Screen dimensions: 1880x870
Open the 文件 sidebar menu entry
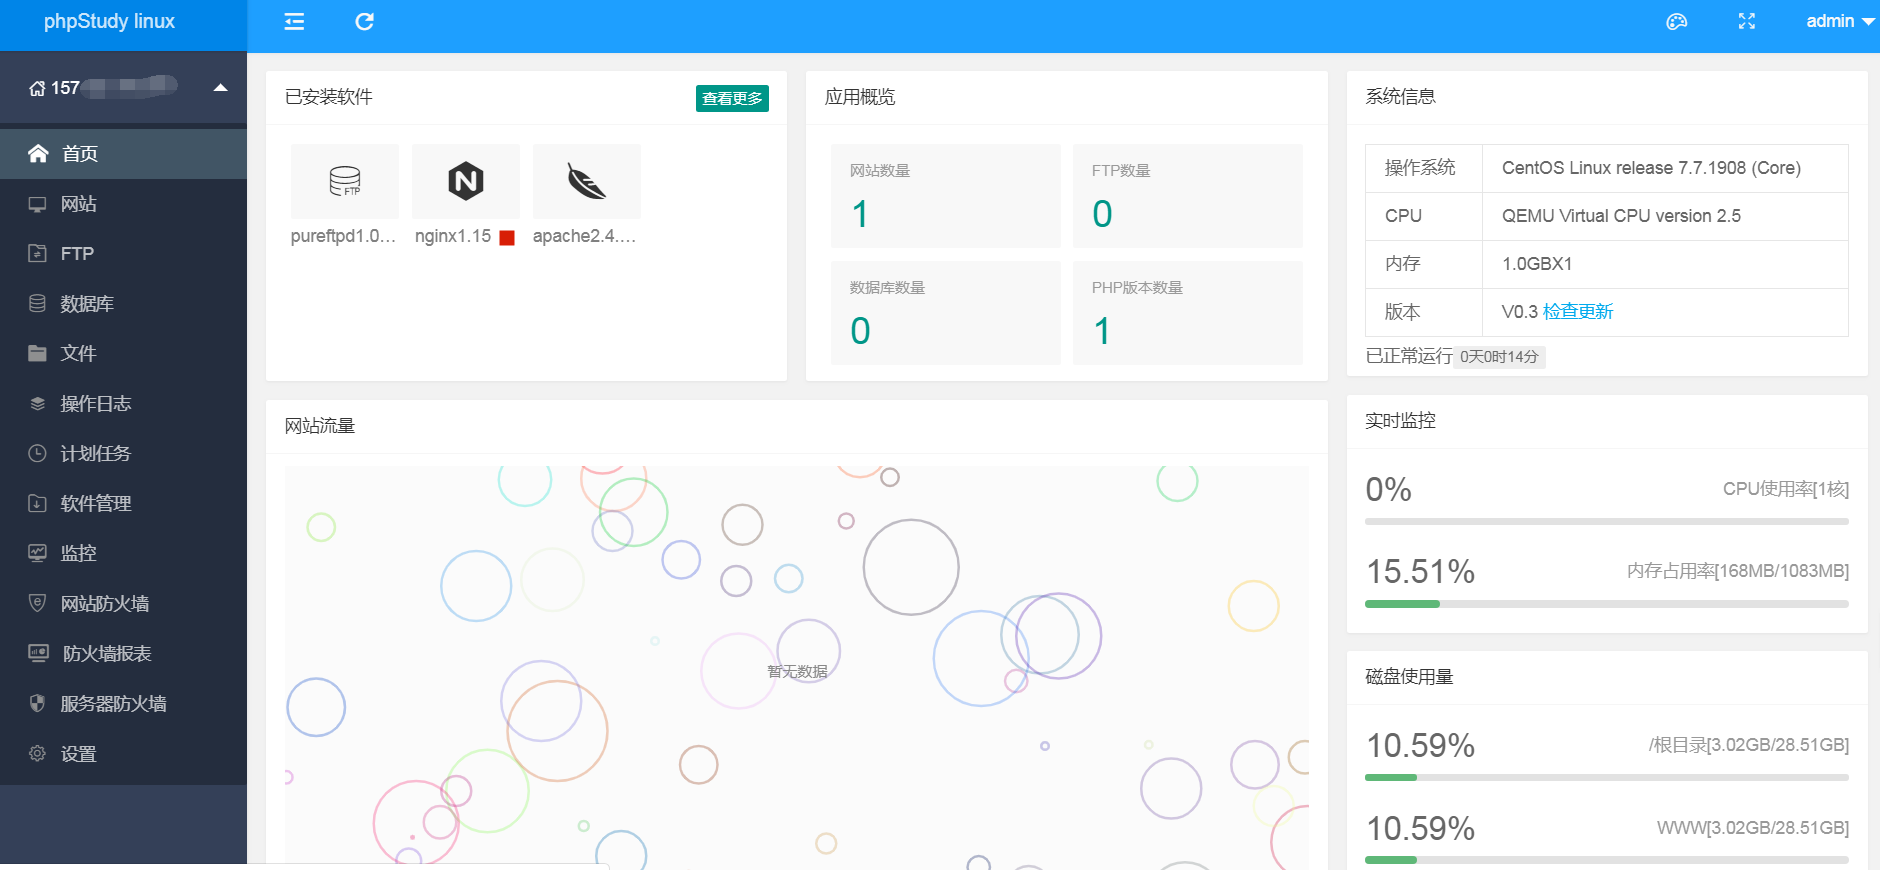(x=123, y=354)
